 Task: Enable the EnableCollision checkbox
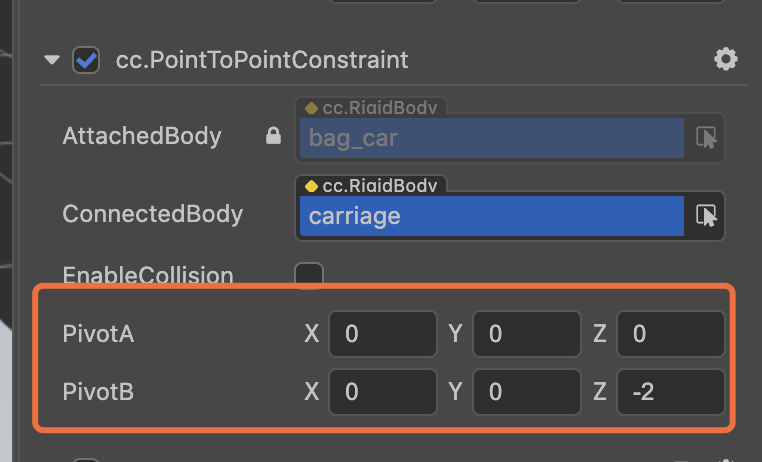(309, 275)
